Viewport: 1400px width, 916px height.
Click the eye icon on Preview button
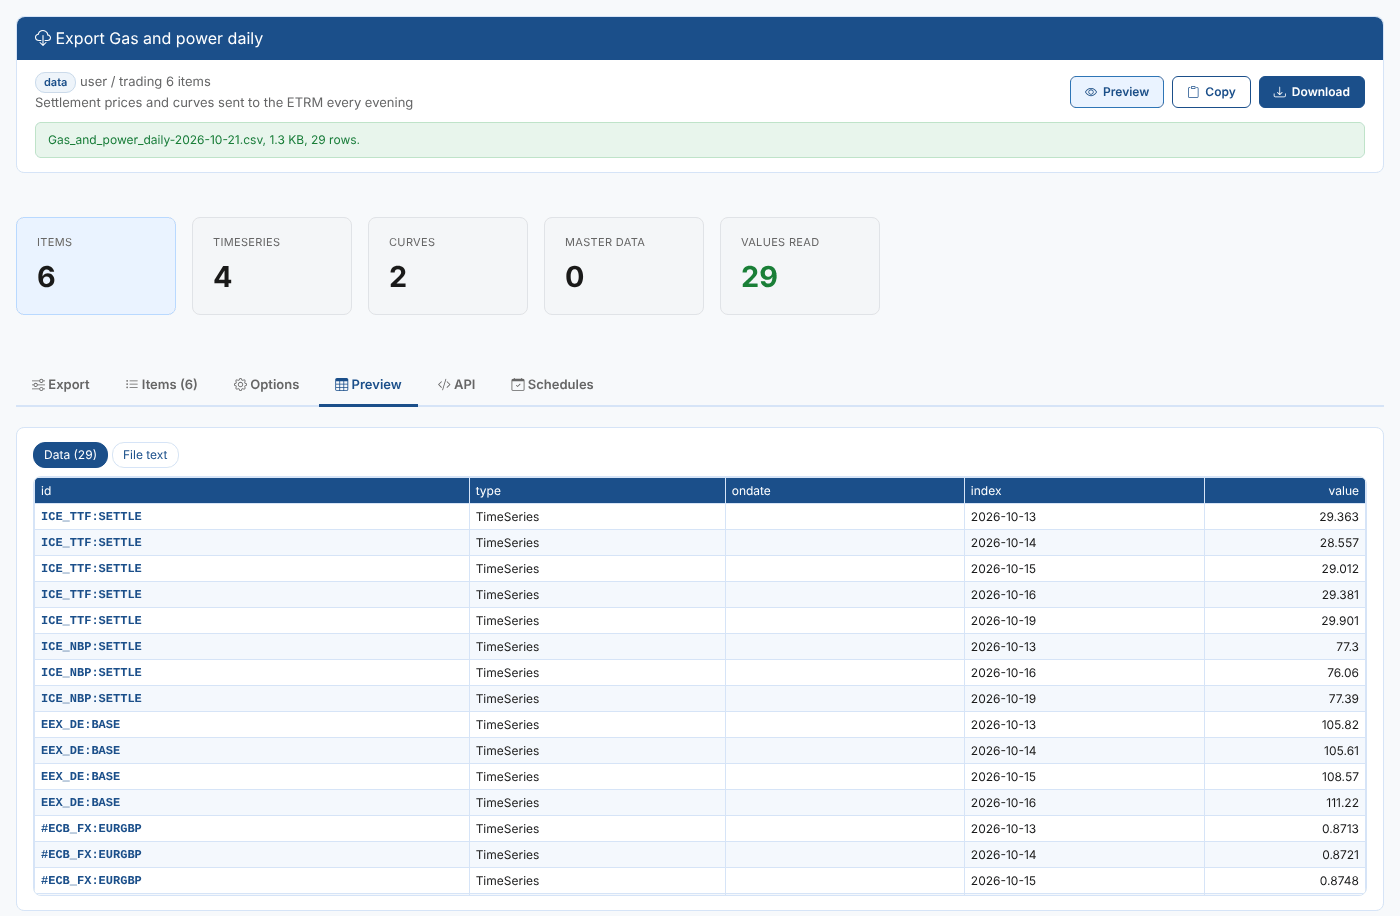[x=1091, y=92]
